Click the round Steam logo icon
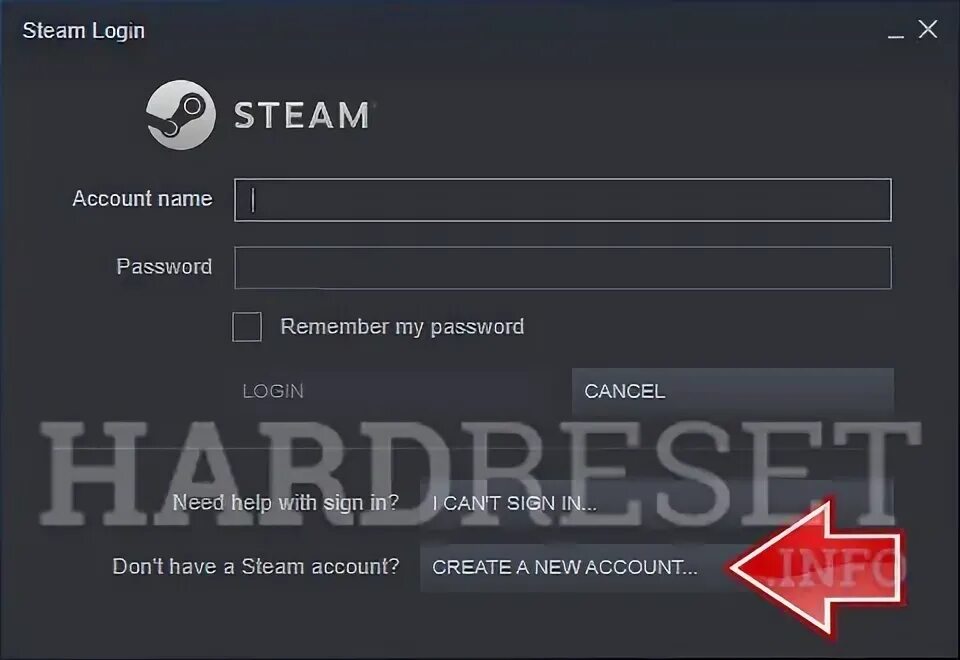 (181, 115)
